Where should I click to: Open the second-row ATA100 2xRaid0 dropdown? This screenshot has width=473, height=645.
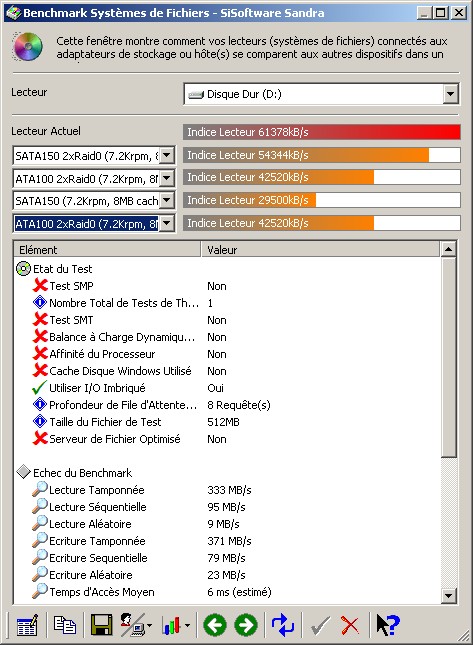(167, 179)
